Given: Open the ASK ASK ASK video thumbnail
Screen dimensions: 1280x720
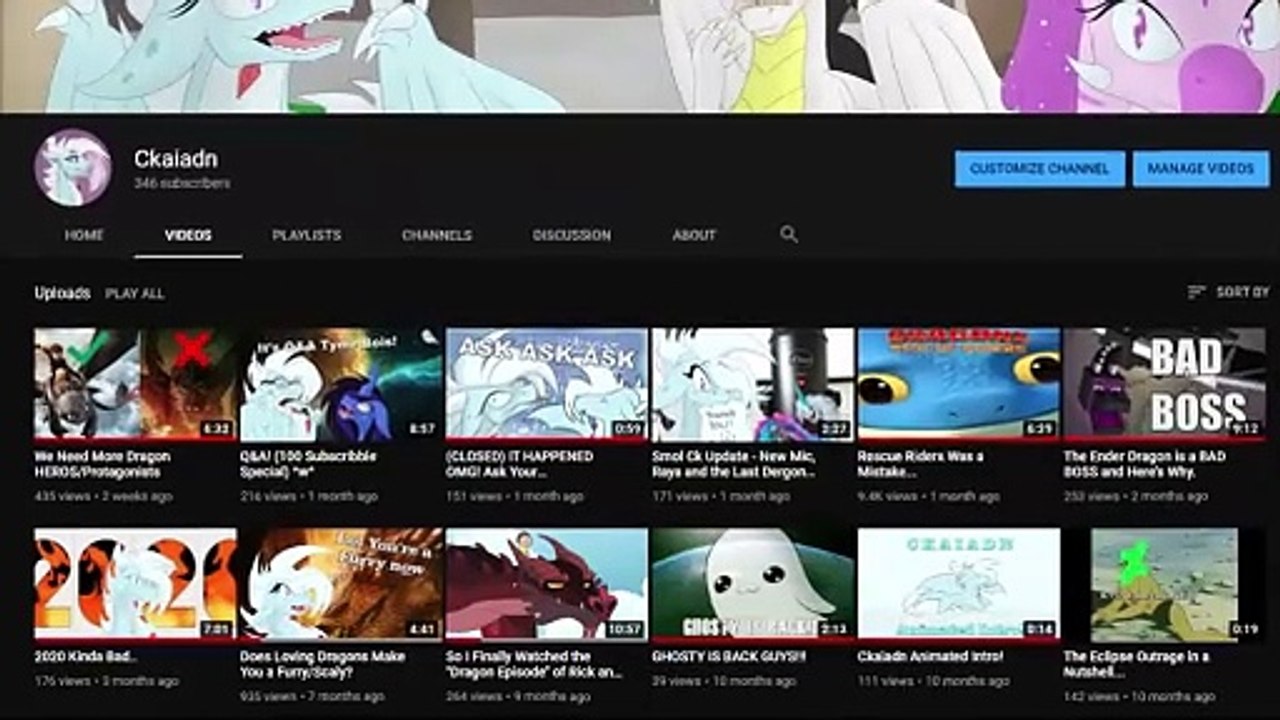Looking at the screenshot, I should coord(546,385).
